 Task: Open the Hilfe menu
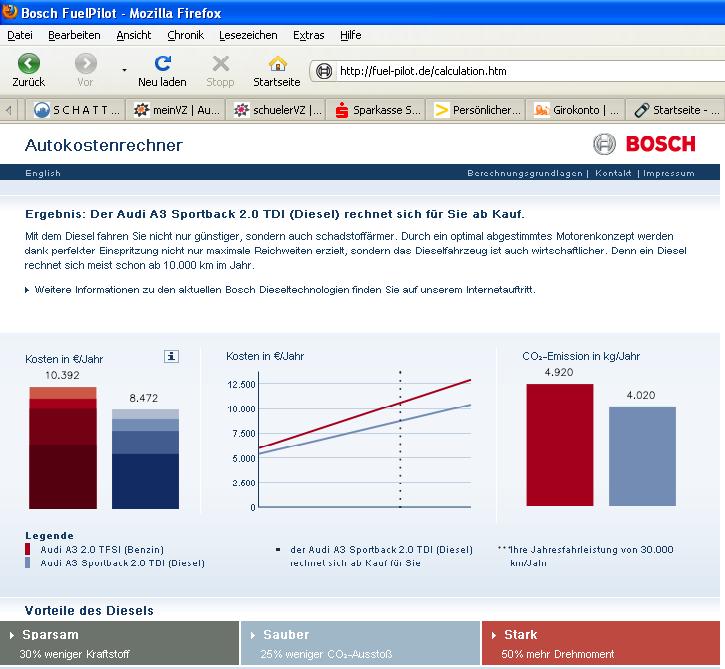pos(350,35)
